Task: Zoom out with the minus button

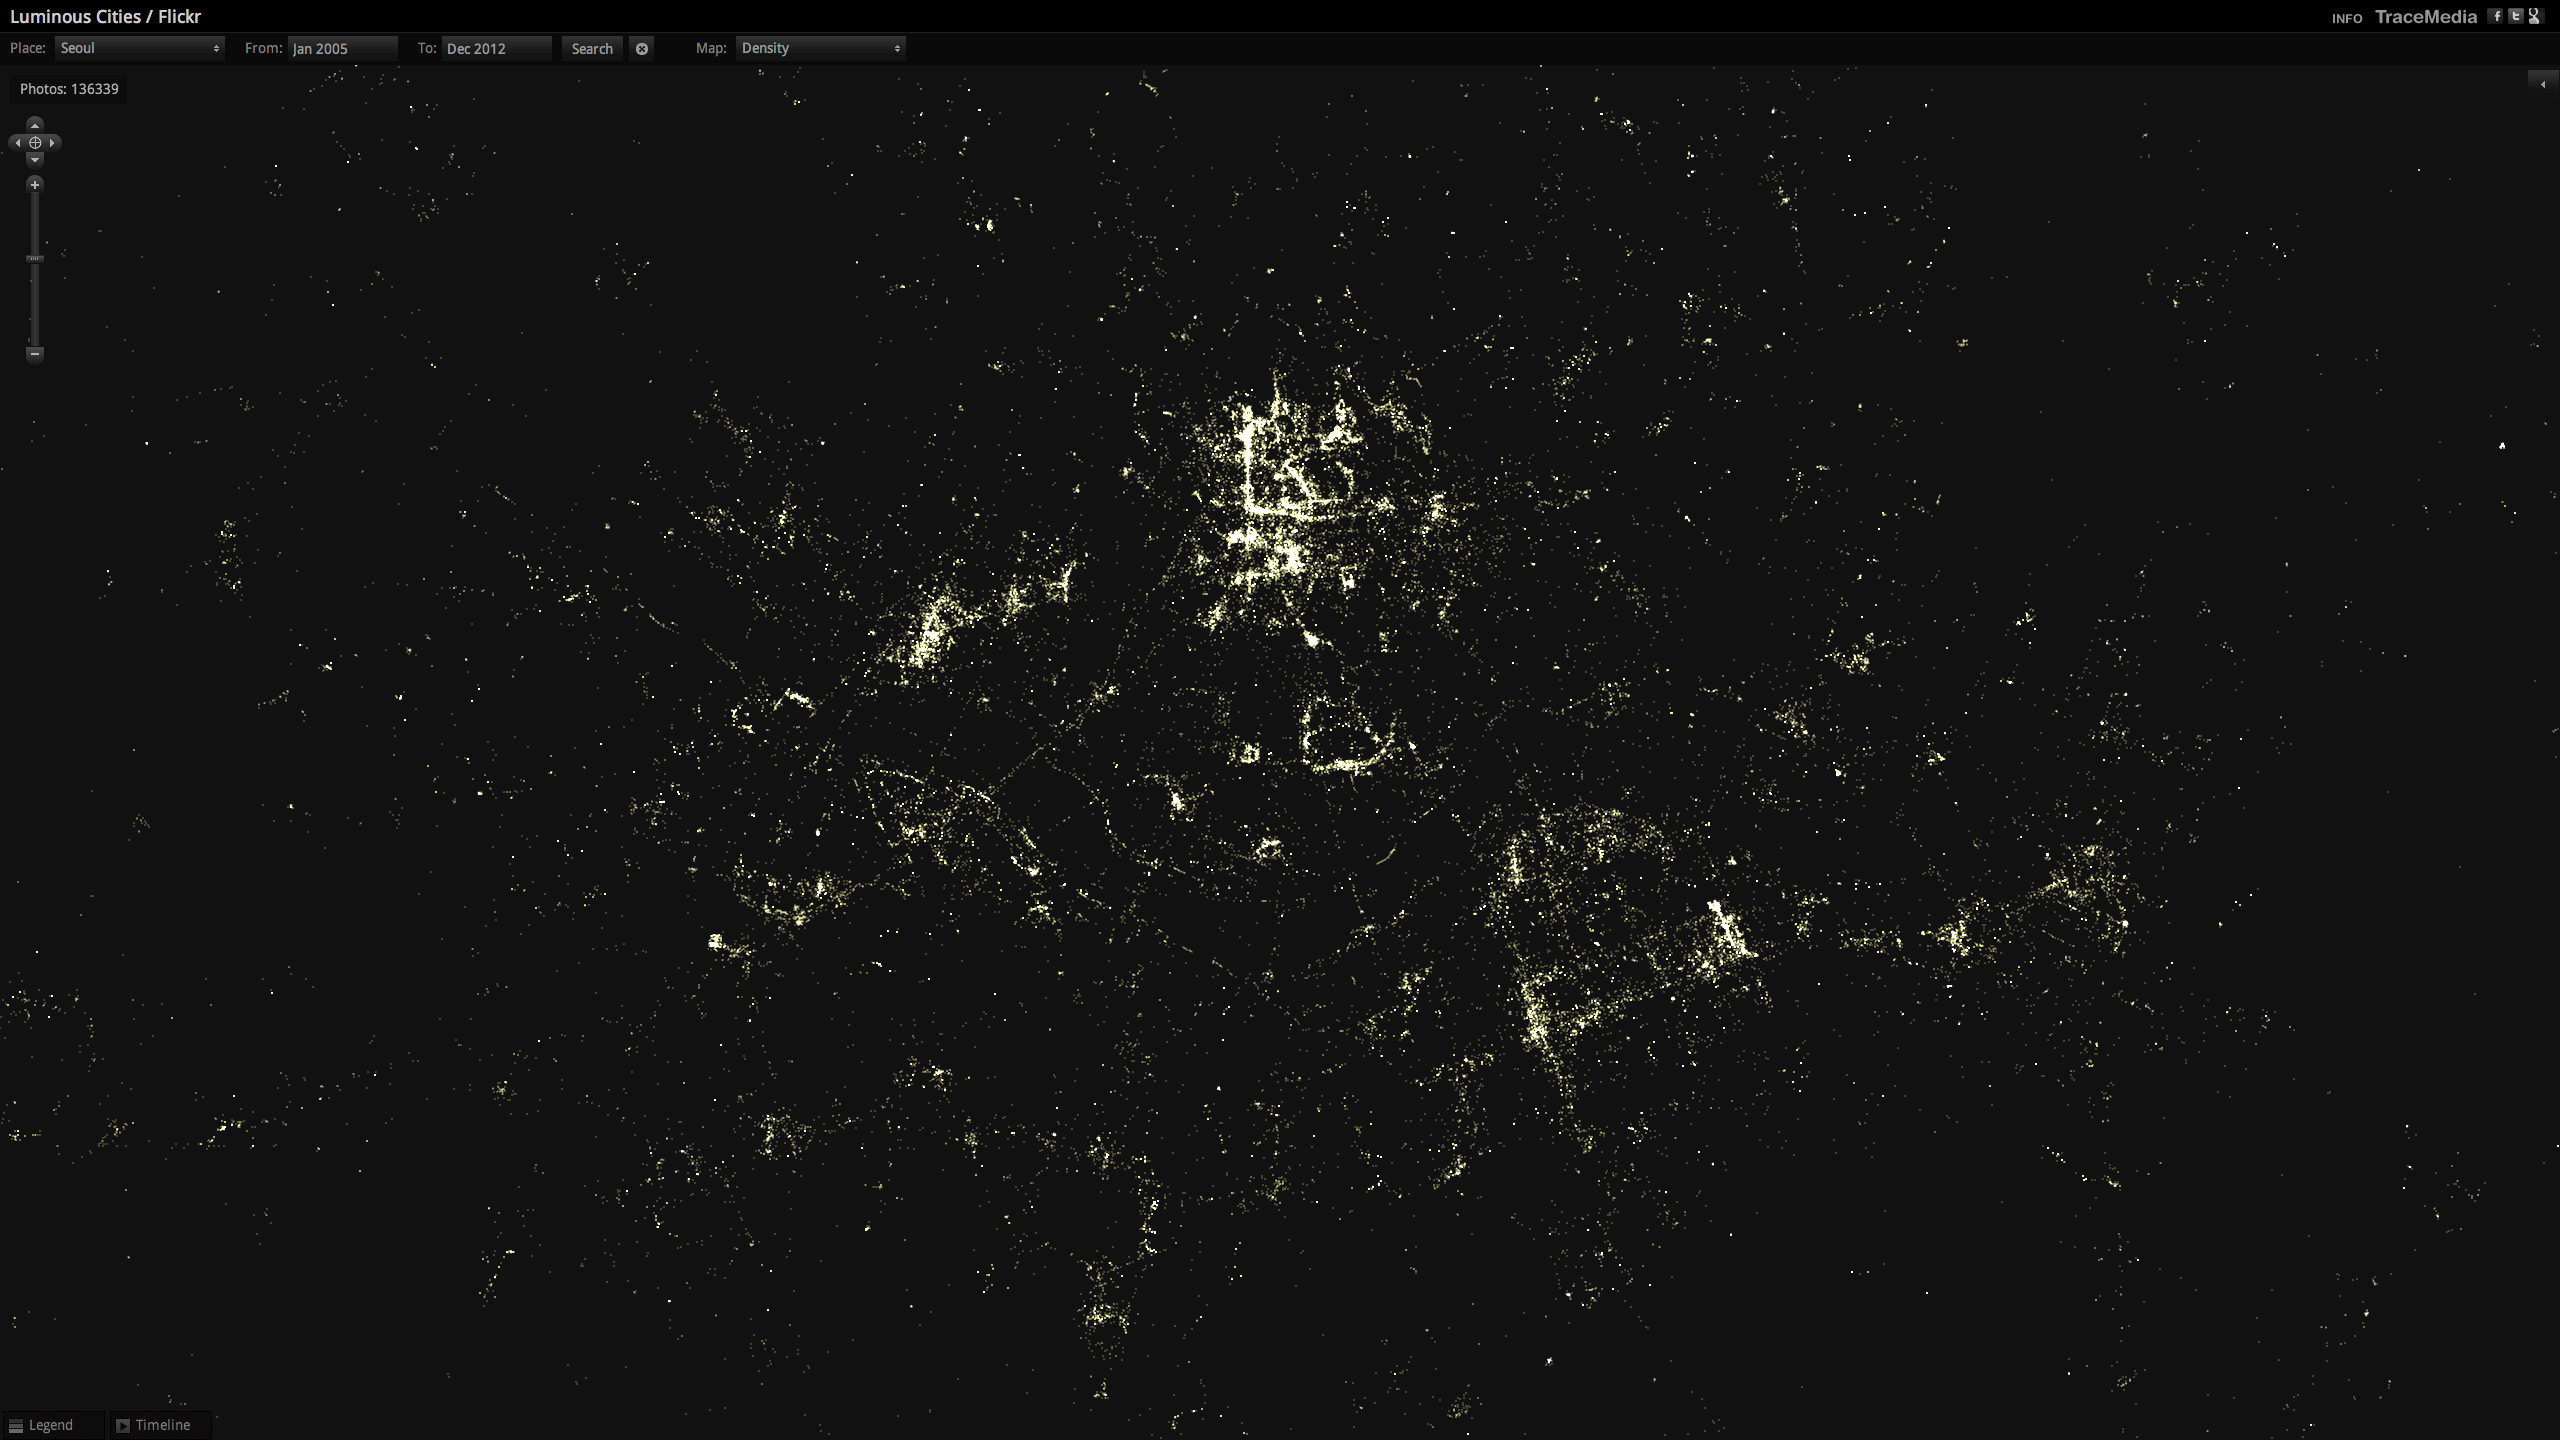Action: coord(35,353)
